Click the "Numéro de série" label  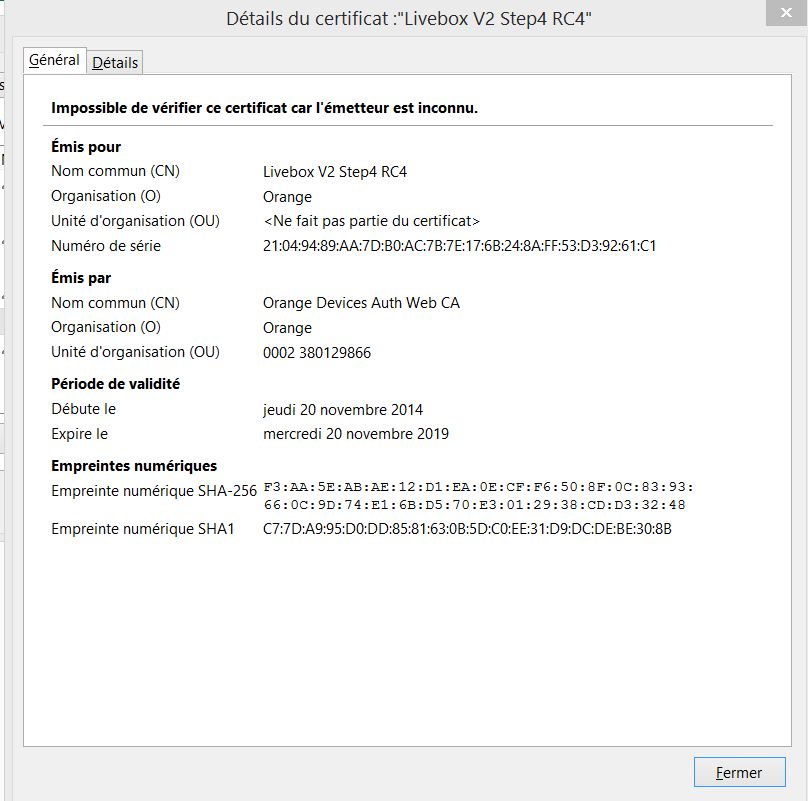point(106,246)
